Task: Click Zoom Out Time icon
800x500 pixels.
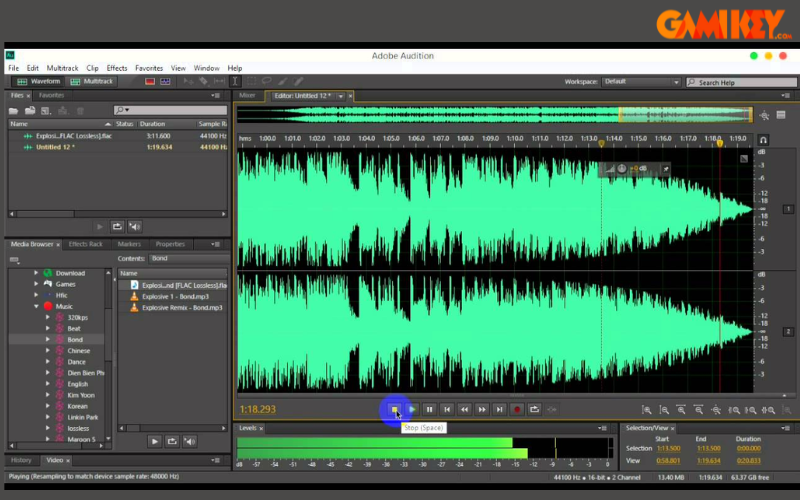Action: (698, 410)
